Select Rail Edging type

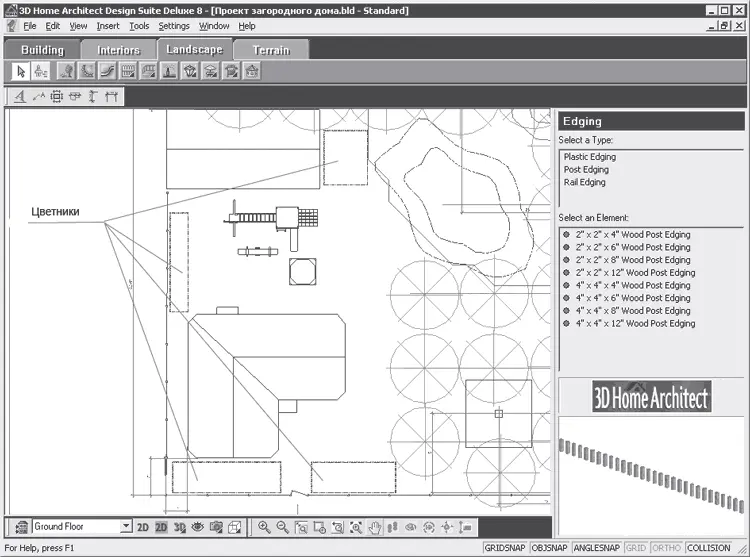pyautogui.click(x=585, y=183)
